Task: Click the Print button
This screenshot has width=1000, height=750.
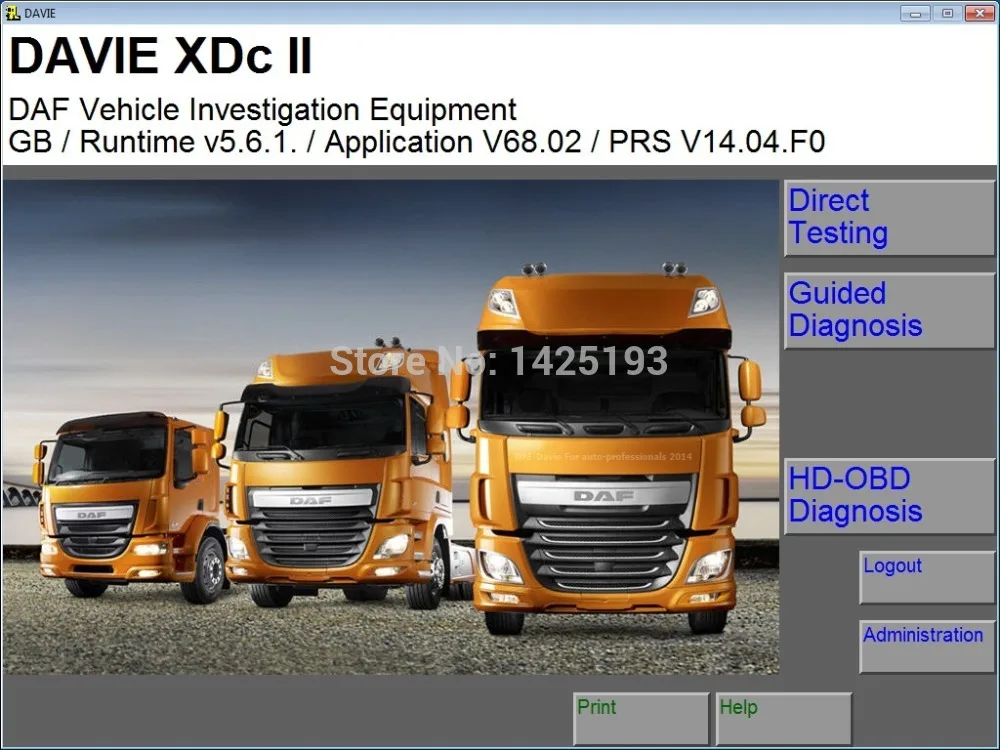Action: pyautogui.click(x=641, y=719)
